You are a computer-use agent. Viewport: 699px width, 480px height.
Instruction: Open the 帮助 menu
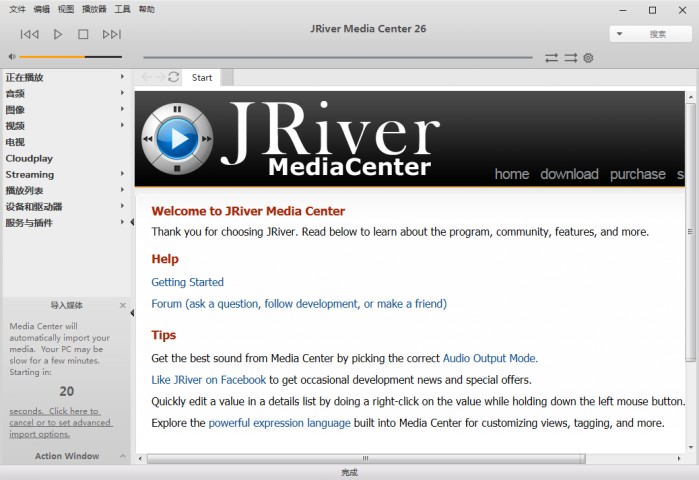pos(146,9)
